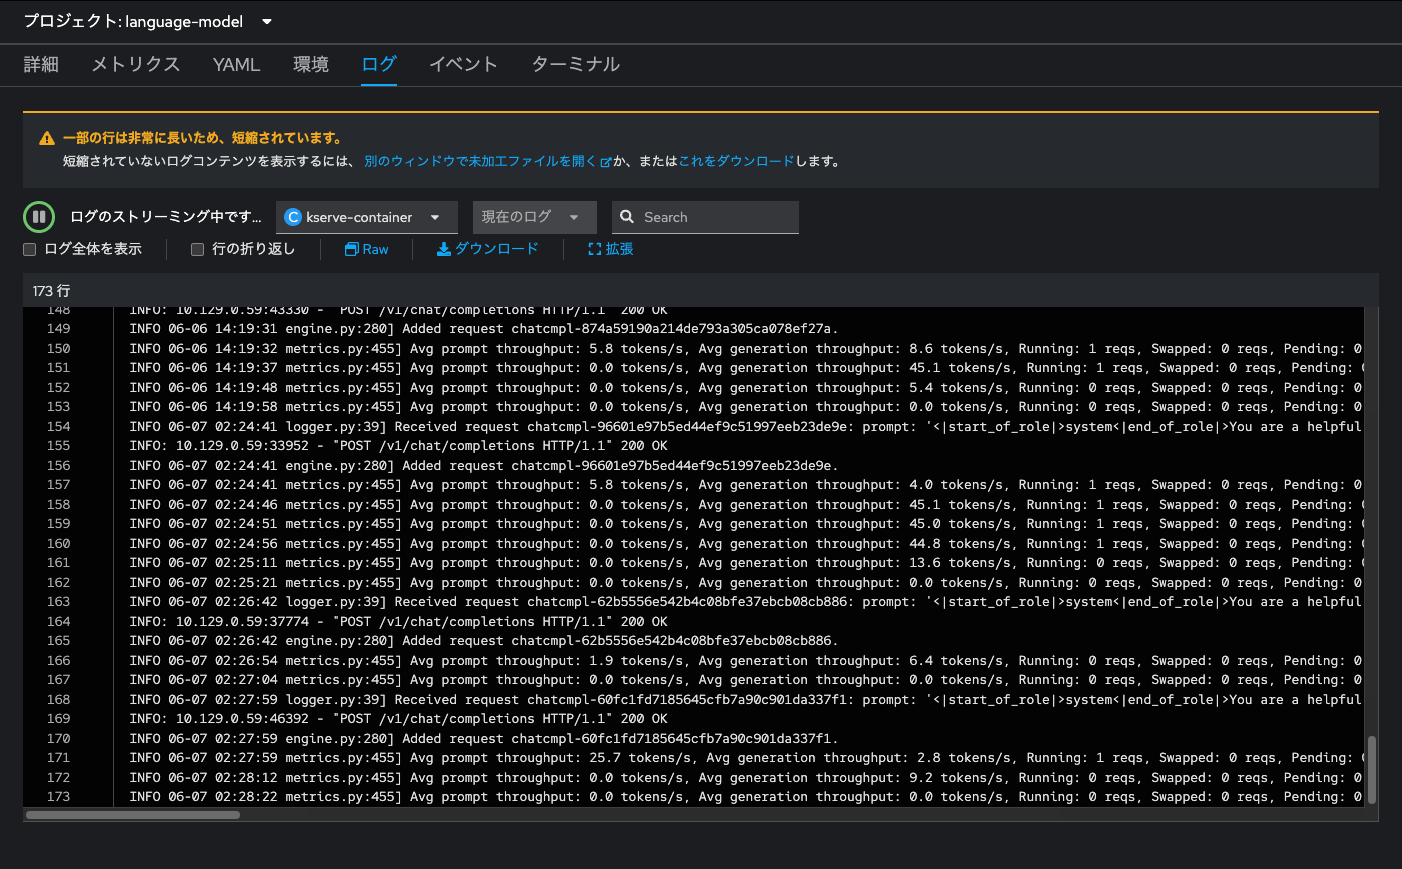Image resolution: width=1402 pixels, height=869 pixels.
Task: Click the Added request chatcmpl-874a59190 log entry
Action: point(484,329)
